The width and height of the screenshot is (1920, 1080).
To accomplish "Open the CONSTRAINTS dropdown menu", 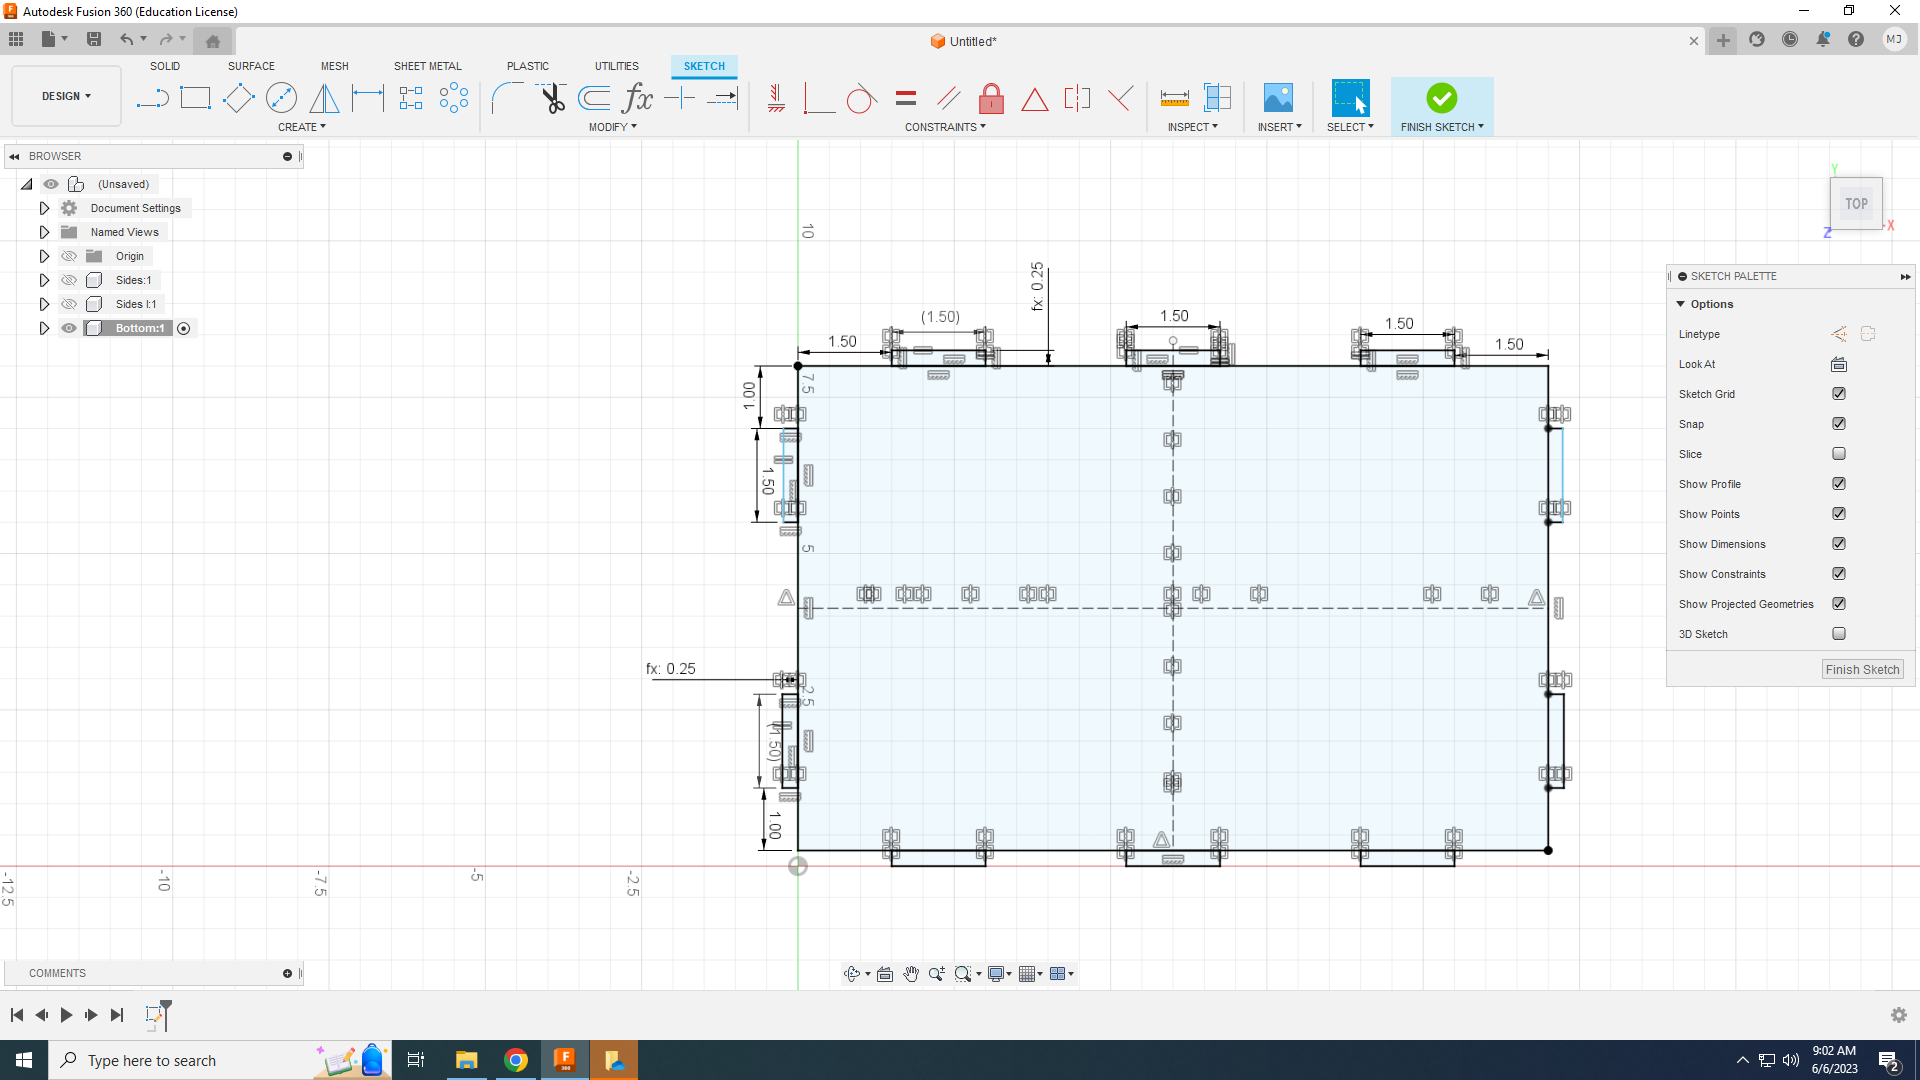I will (945, 127).
